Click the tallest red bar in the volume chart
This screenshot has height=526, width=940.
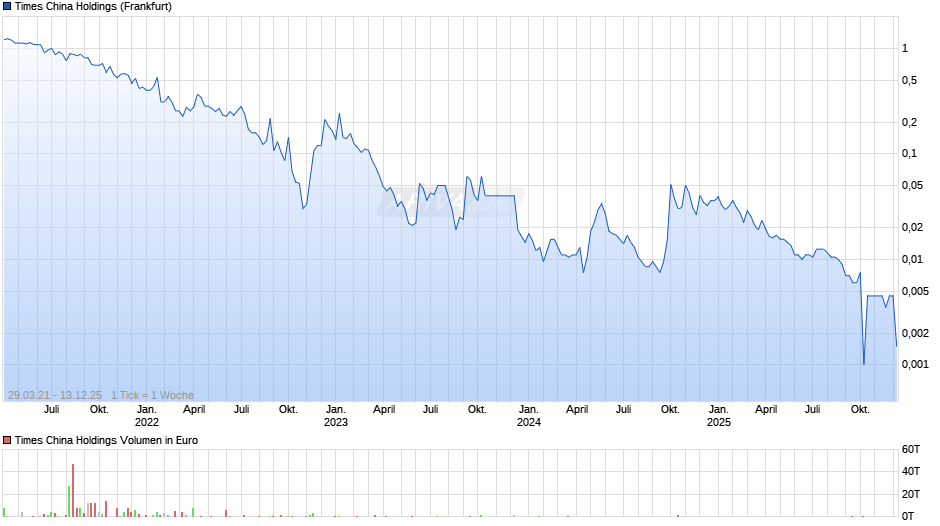(73, 490)
